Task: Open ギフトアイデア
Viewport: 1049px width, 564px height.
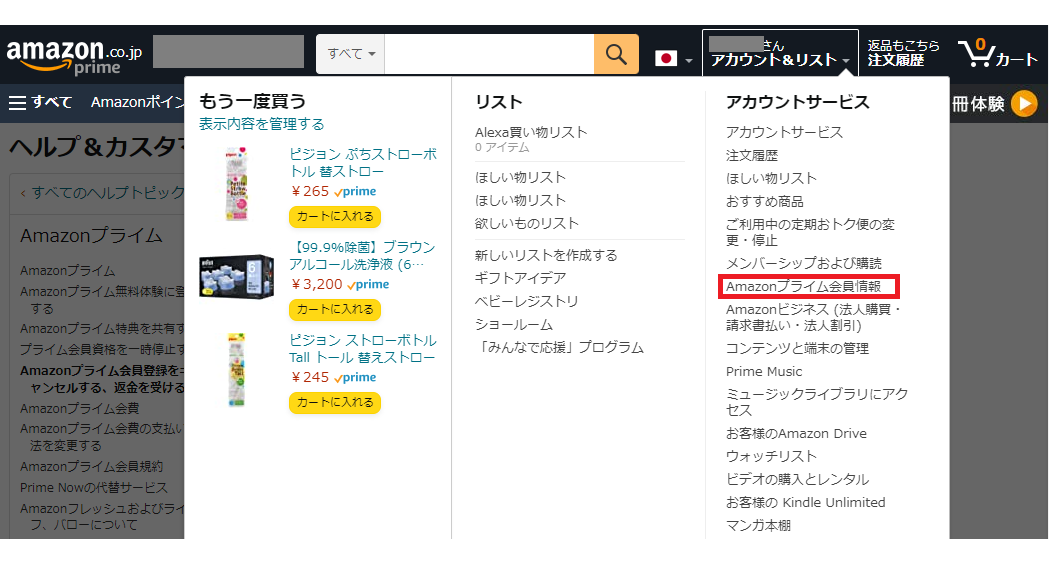Action: tap(520, 278)
